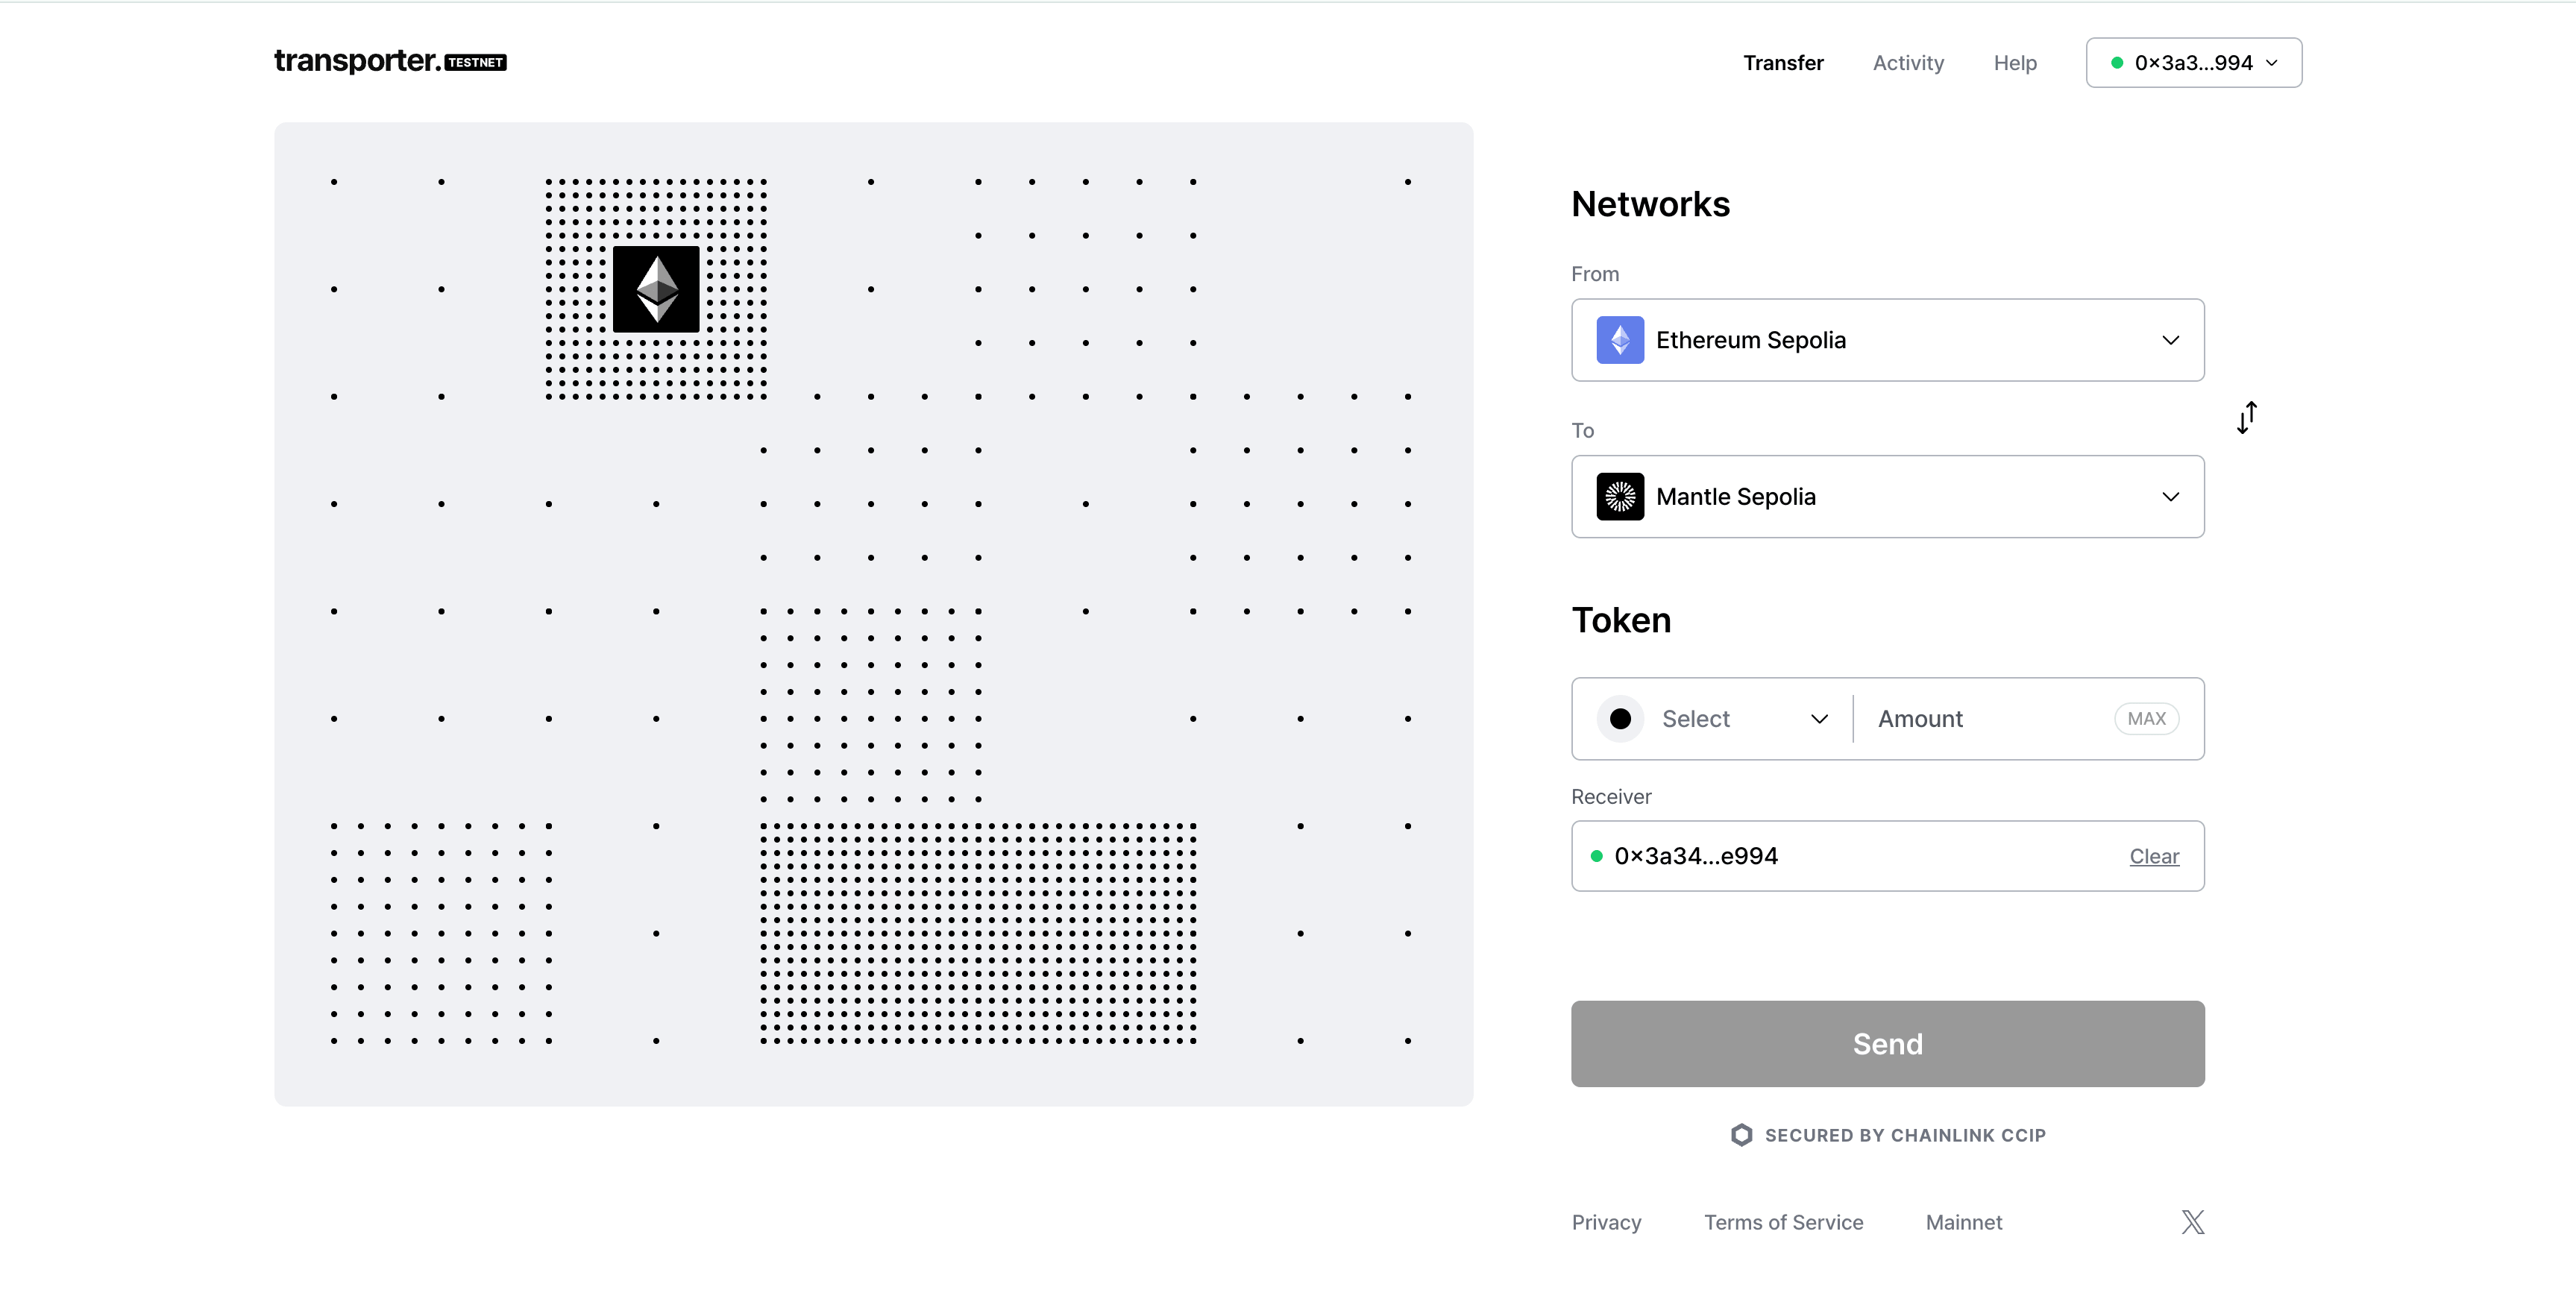Click the black token circle icon
The width and height of the screenshot is (2576, 1290).
[x=1620, y=719]
